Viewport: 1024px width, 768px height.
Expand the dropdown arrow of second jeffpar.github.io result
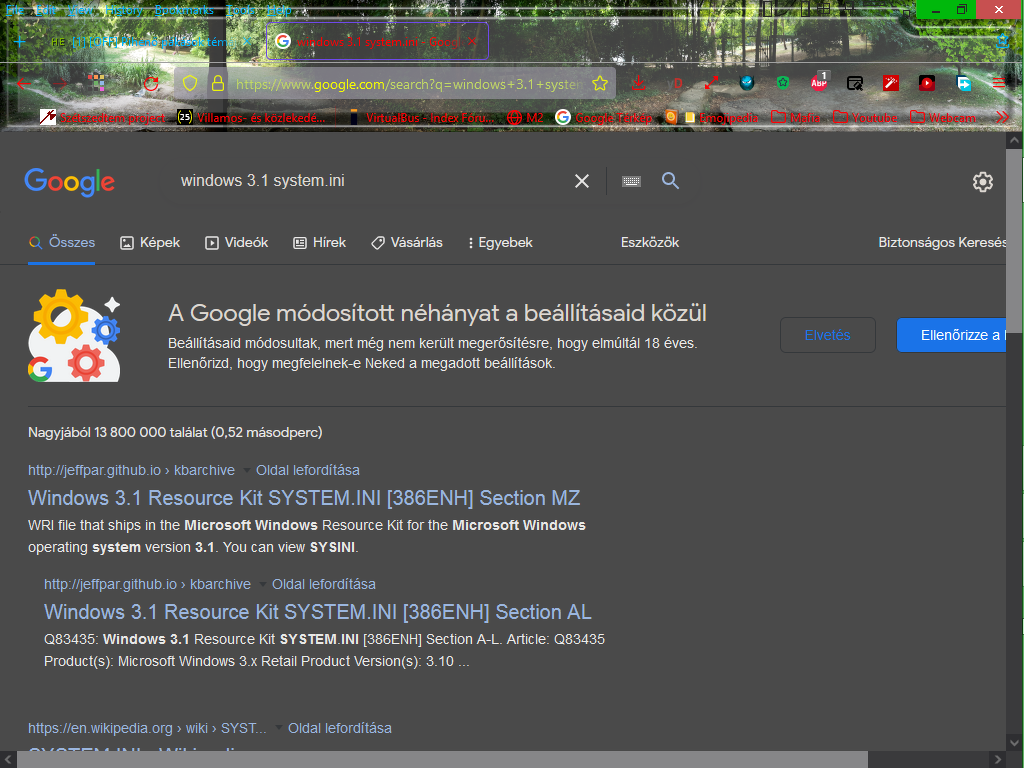pos(263,584)
